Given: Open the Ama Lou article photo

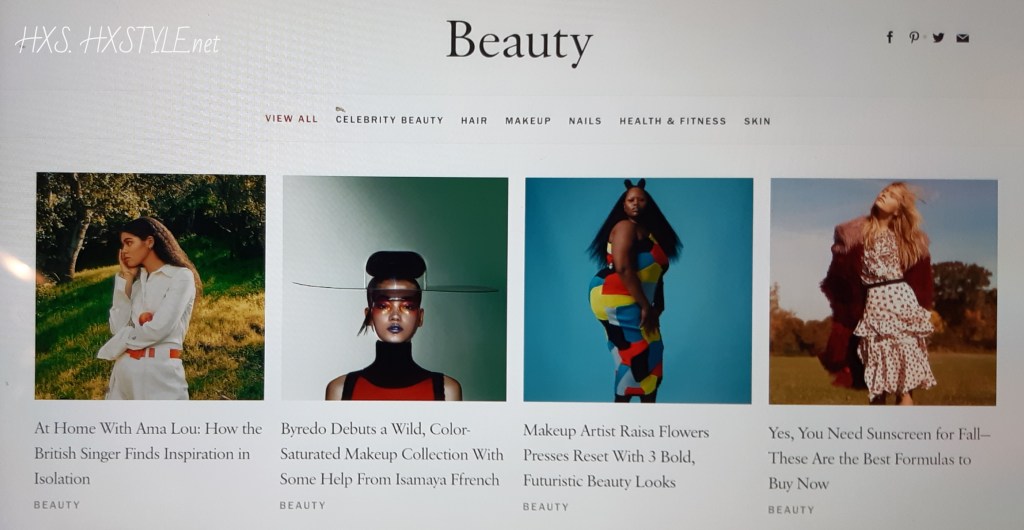Looking at the screenshot, I should pyautogui.click(x=150, y=286).
